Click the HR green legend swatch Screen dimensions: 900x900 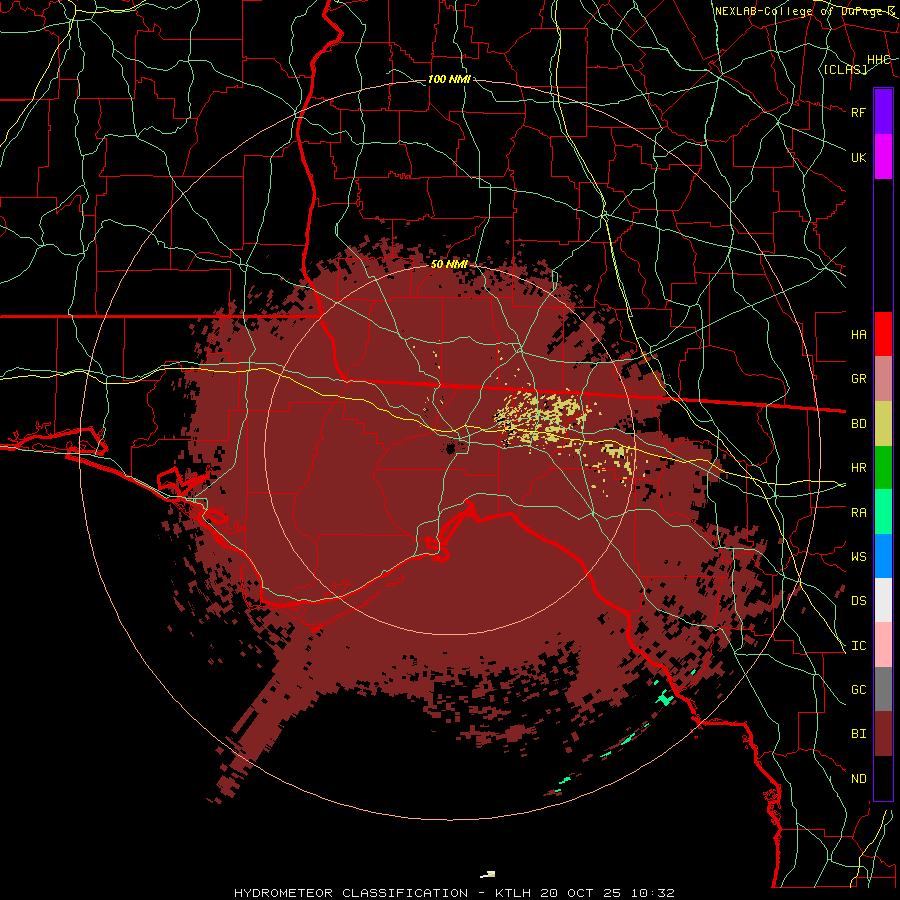point(883,467)
